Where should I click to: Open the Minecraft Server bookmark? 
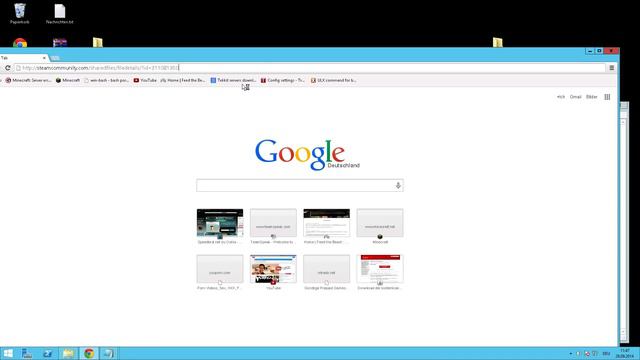click(29, 80)
